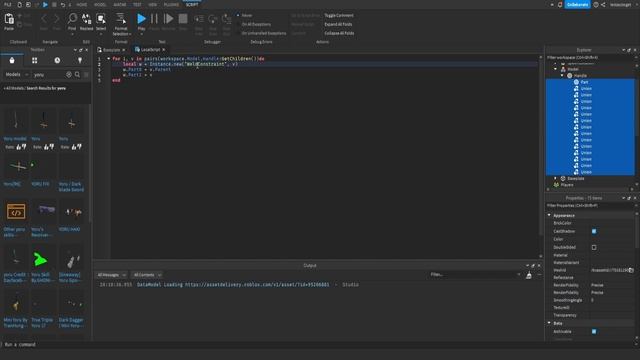640x360 pixels.
Task: Click the share icon beside Collaborate
Action: 603,4
